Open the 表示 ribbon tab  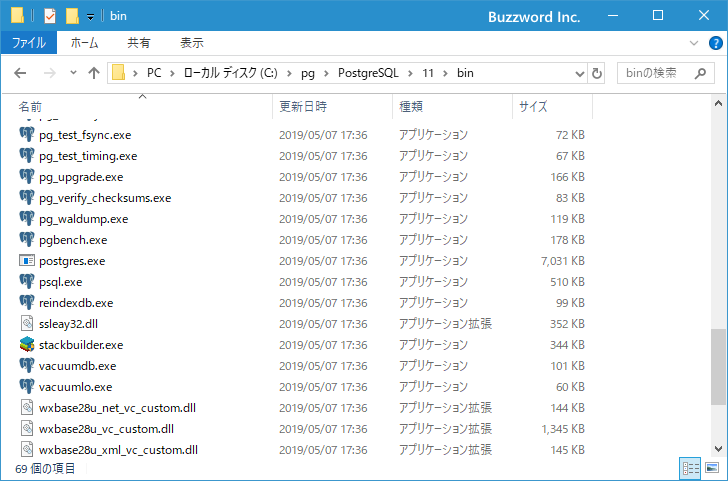tap(192, 43)
